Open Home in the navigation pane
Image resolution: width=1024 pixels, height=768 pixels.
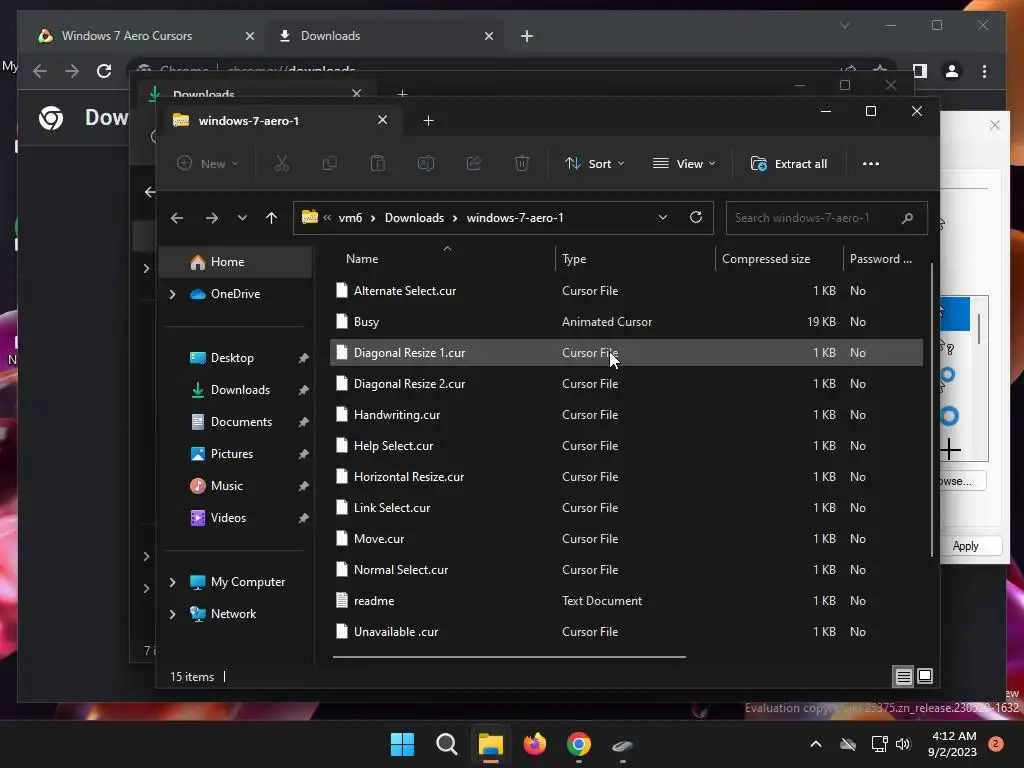point(236,262)
